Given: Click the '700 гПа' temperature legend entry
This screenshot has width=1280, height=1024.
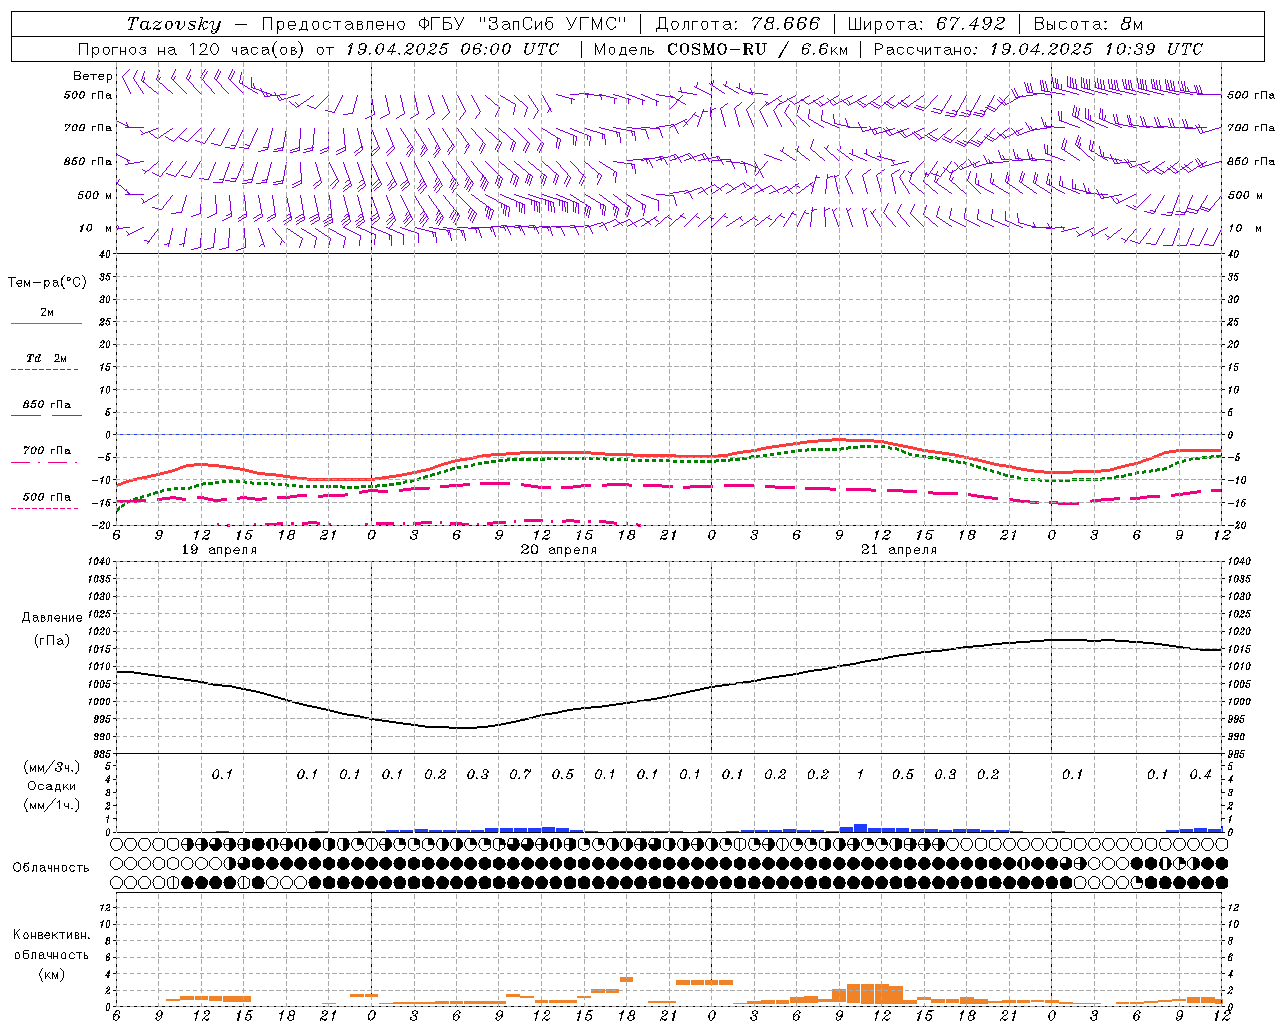Looking at the screenshot, I should [x=47, y=451].
